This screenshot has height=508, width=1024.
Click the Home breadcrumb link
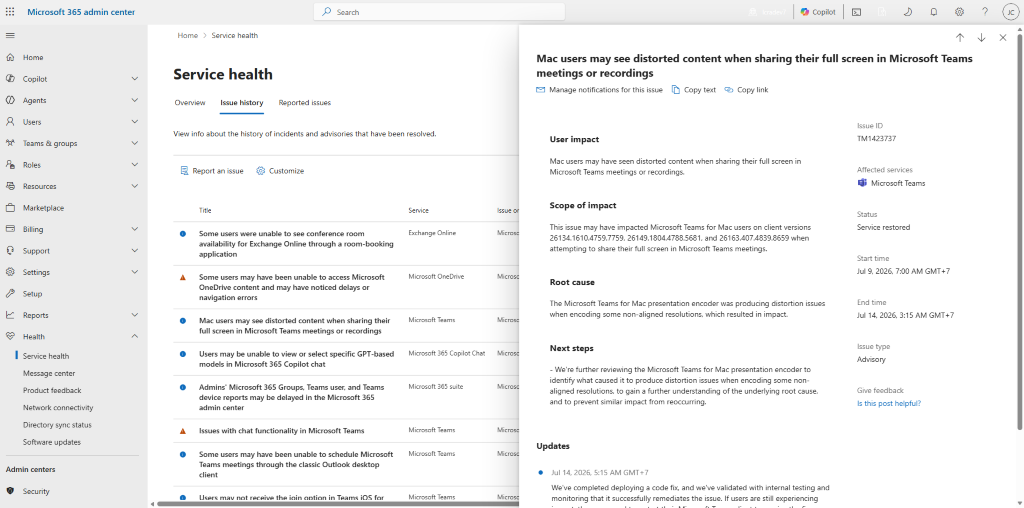[187, 36]
